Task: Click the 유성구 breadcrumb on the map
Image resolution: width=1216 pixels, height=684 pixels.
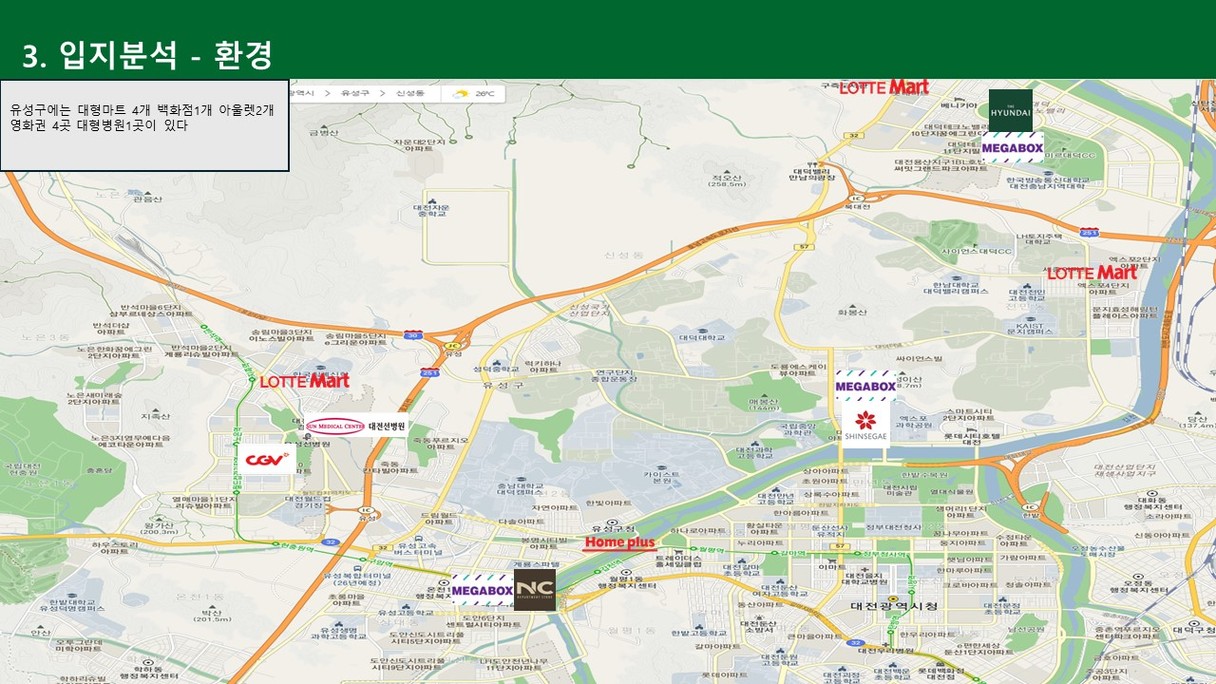Action: pyautogui.click(x=355, y=92)
